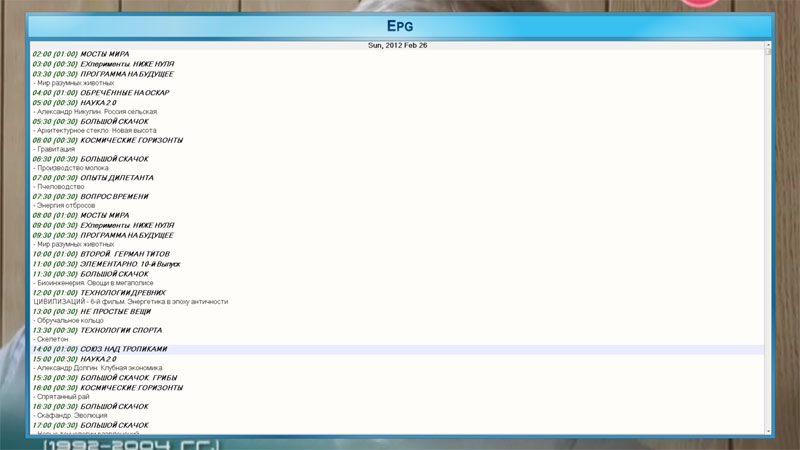Pick the 07:00 ОПЫТЫ ДИЛЕТАНТА programme

tap(93, 178)
